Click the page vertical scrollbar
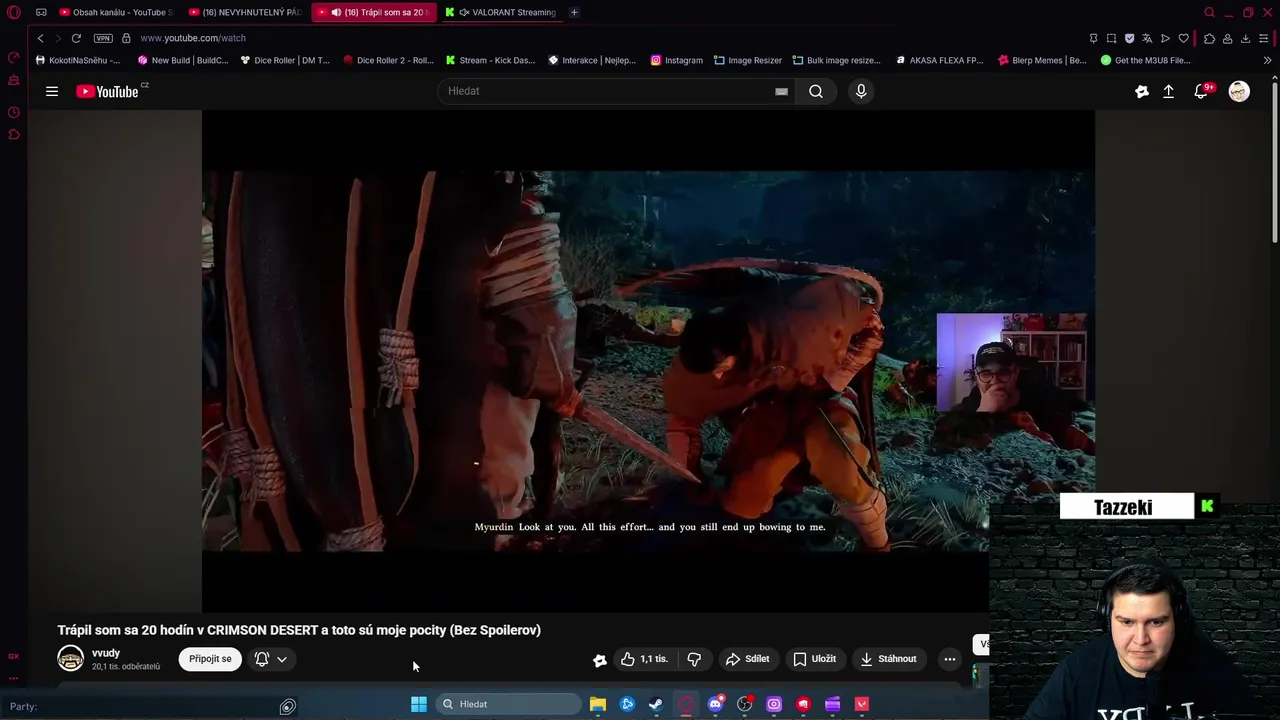Viewport: 1280px width, 720px height. [x=1274, y=160]
